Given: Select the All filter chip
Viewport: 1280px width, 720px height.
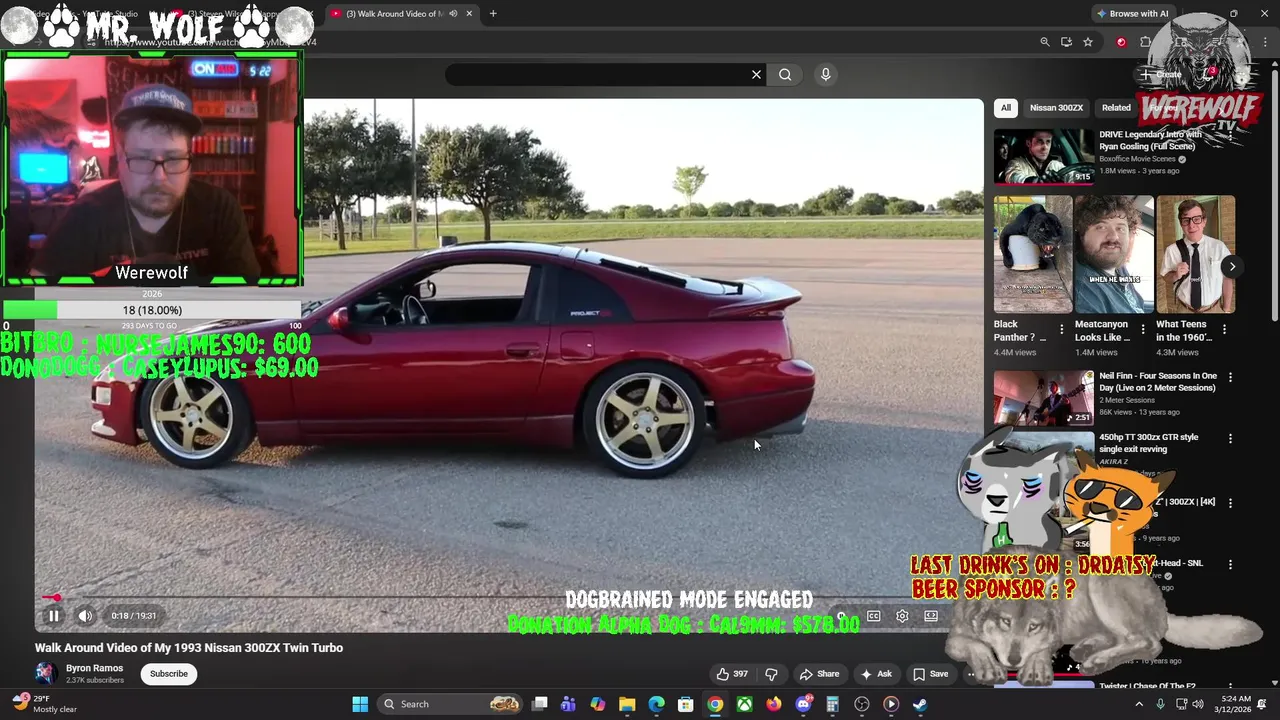Looking at the screenshot, I should click(x=1006, y=108).
